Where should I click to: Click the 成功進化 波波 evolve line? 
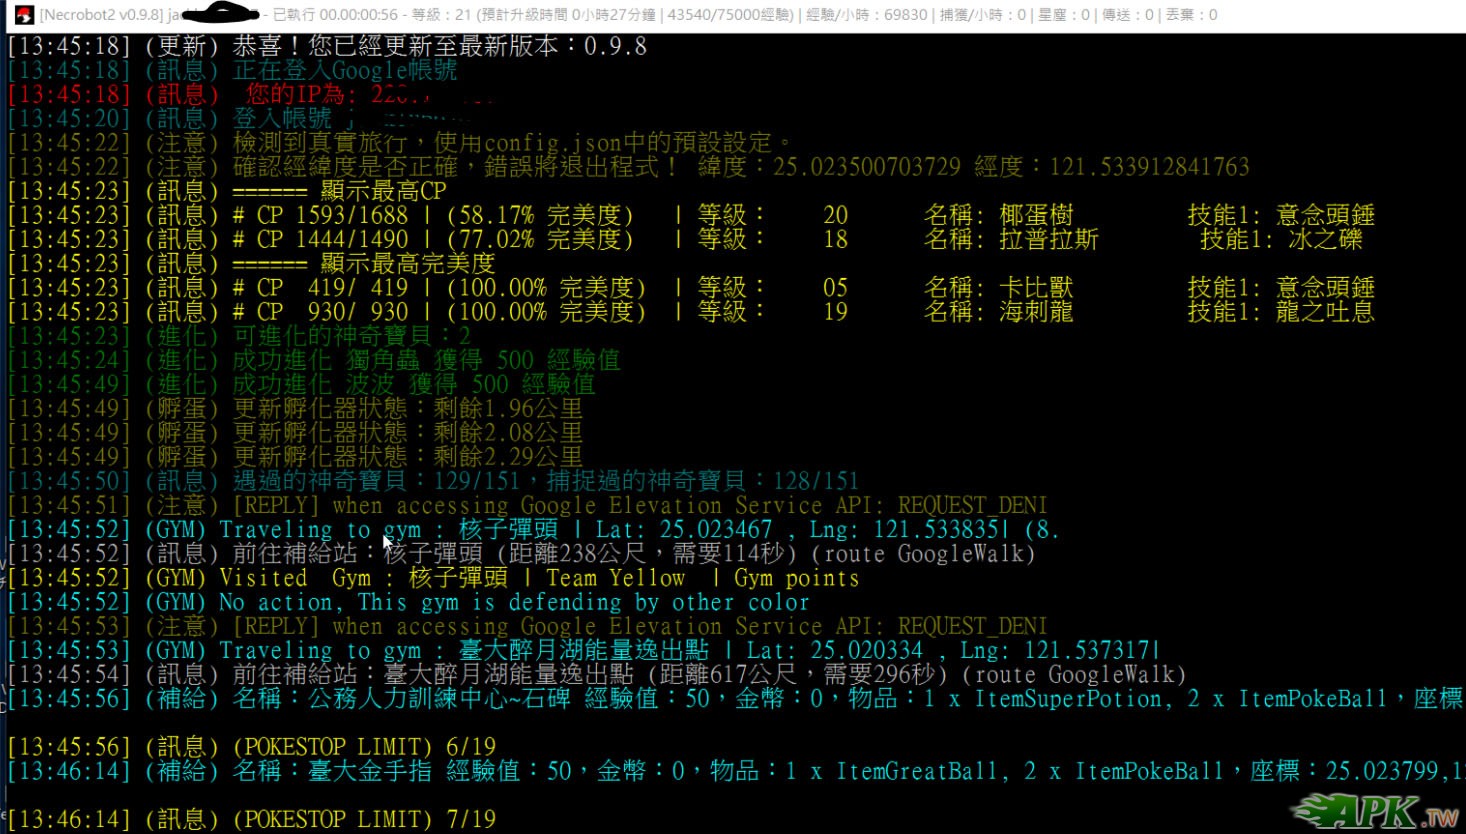coord(301,384)
